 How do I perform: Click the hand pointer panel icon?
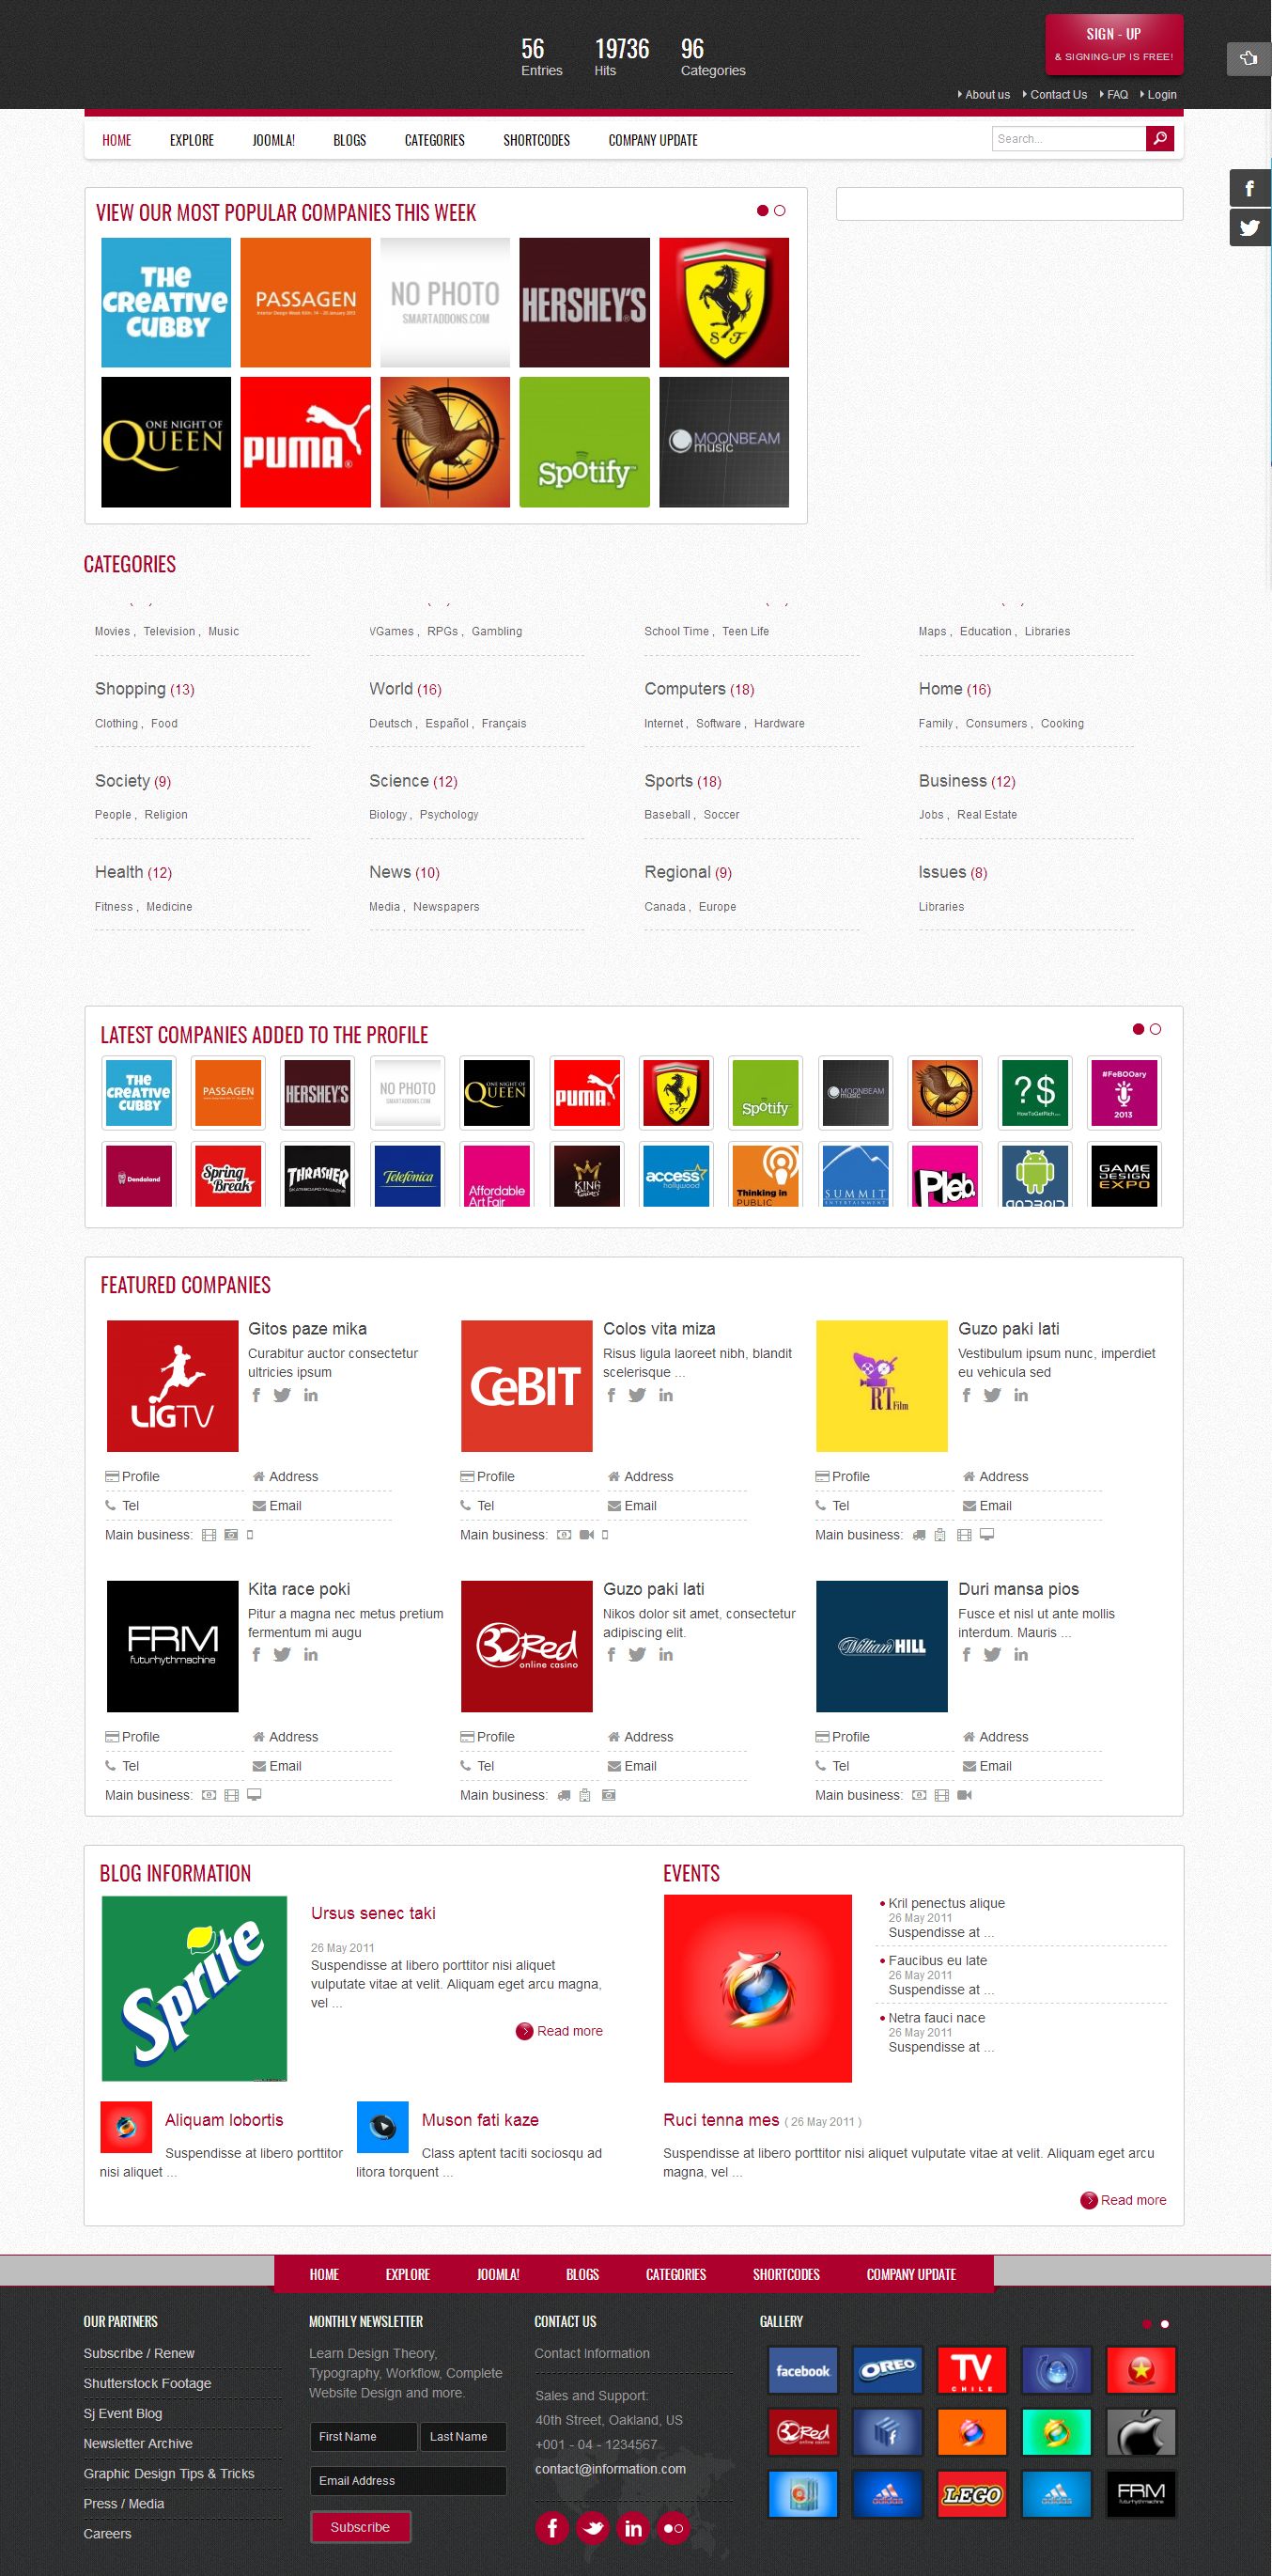pos(1248,58)
